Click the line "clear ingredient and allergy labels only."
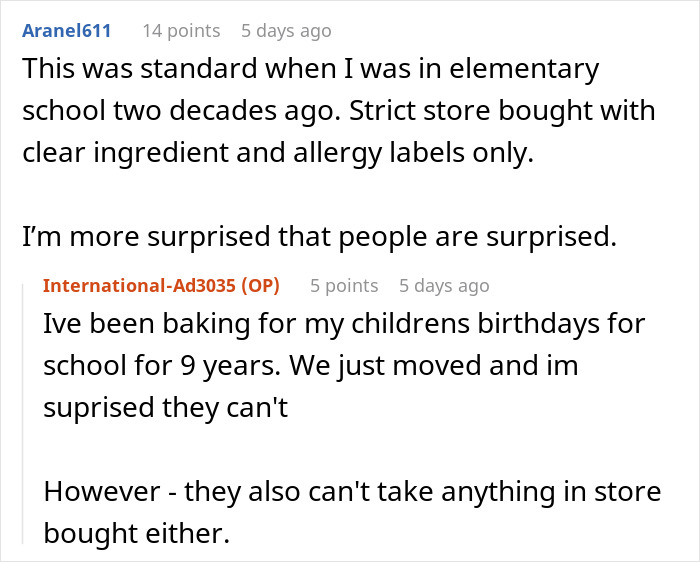Screen dimensions: 700x562 coord(277,154)
